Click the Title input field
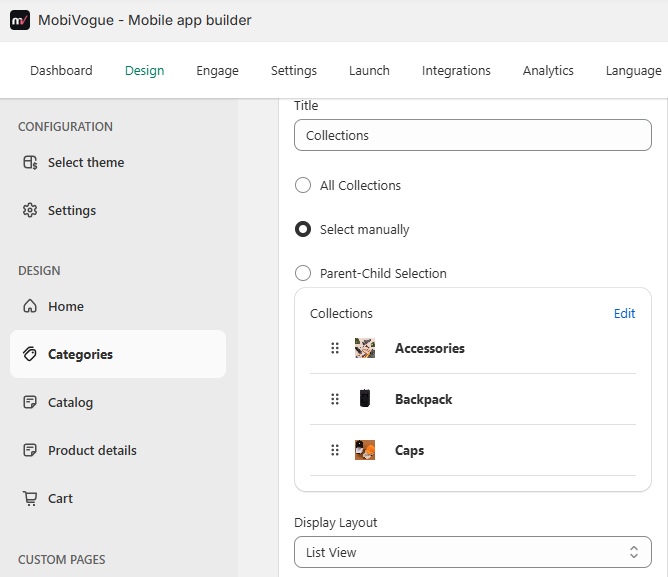Screen dimensions: 668x577 point(472,135)
